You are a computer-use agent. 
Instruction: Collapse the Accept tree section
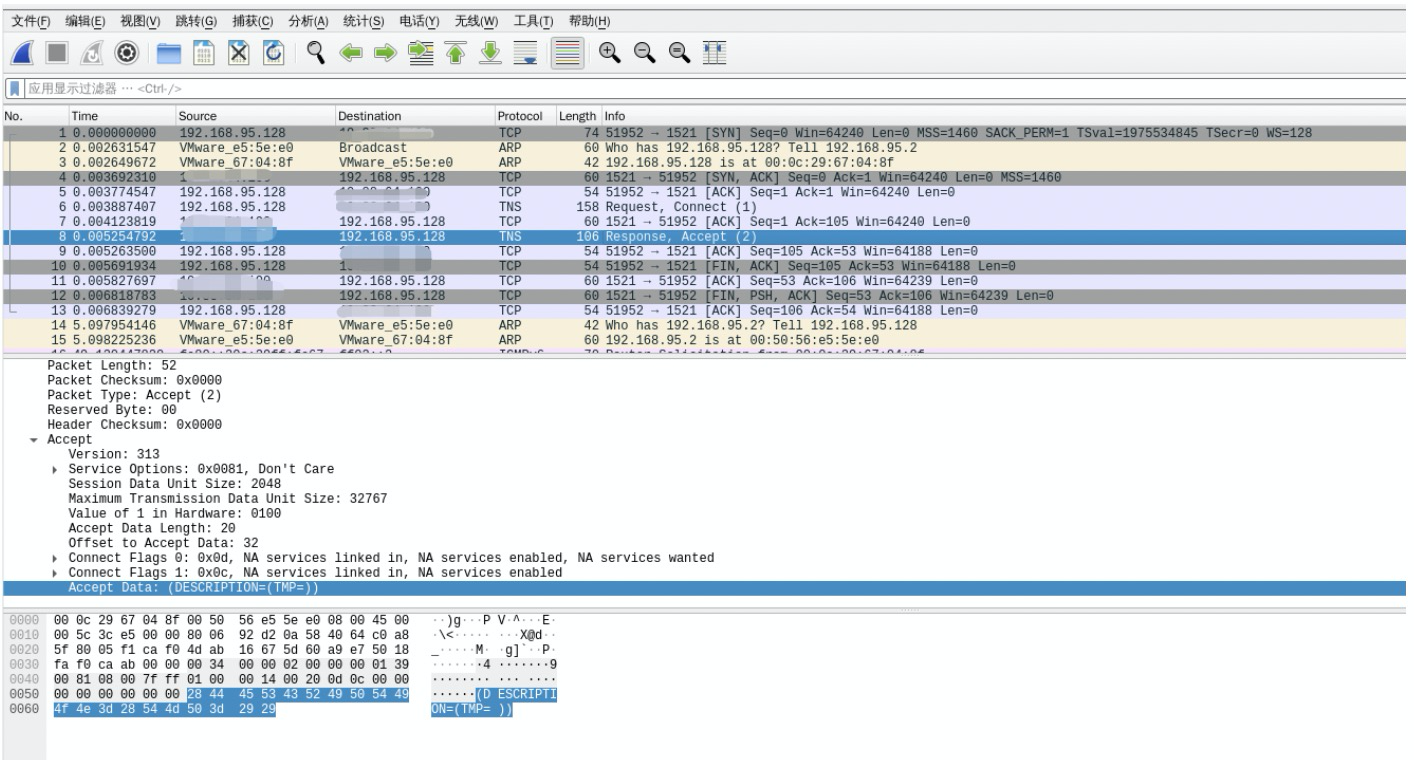[x=36, y=440]
